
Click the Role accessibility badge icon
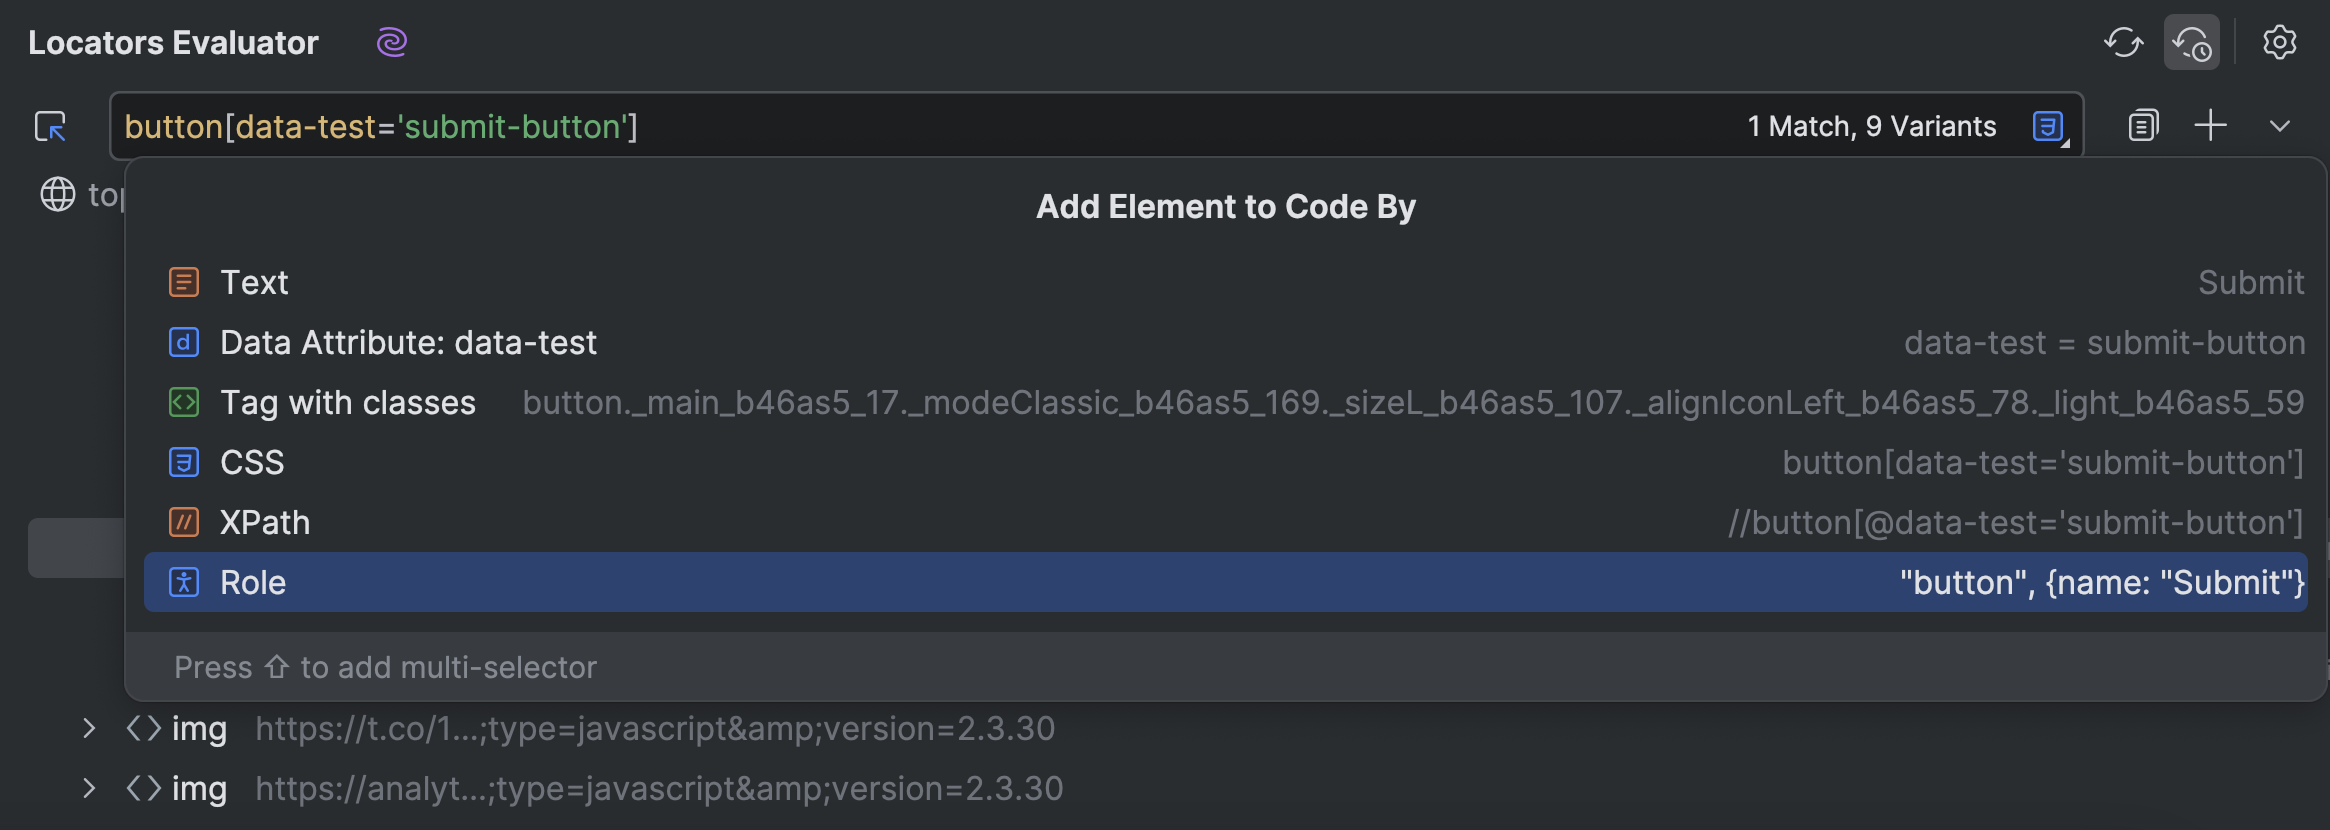[184, 582]
